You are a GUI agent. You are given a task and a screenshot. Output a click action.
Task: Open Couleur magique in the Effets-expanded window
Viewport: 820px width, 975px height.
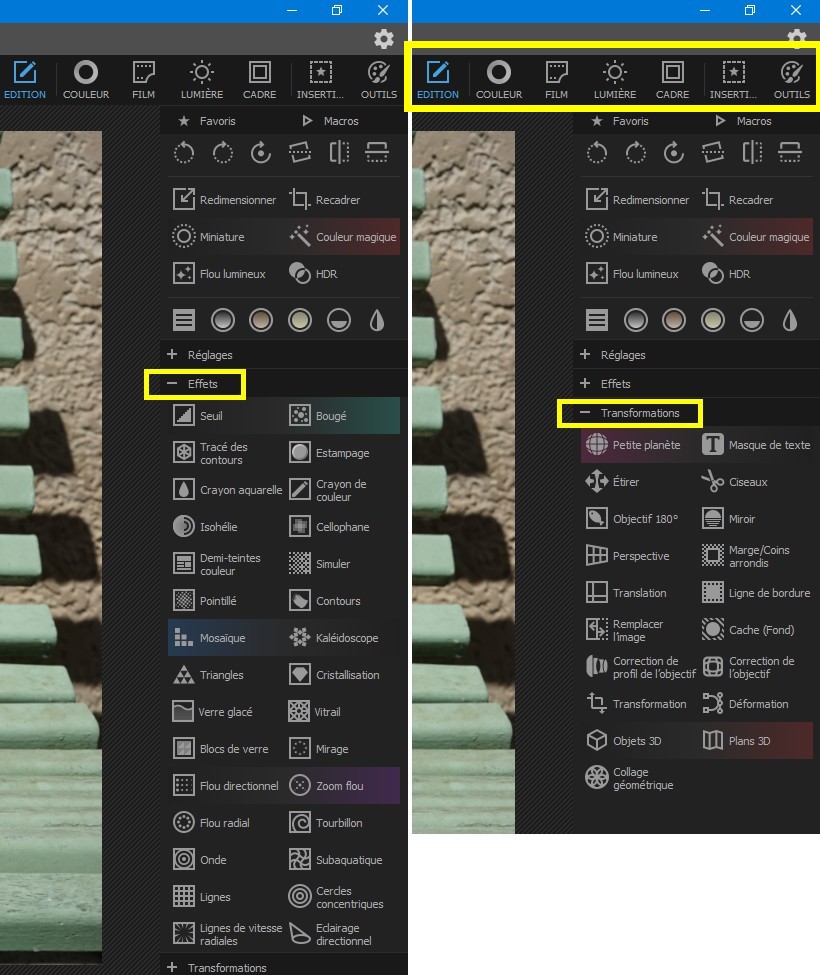(343, 237)
